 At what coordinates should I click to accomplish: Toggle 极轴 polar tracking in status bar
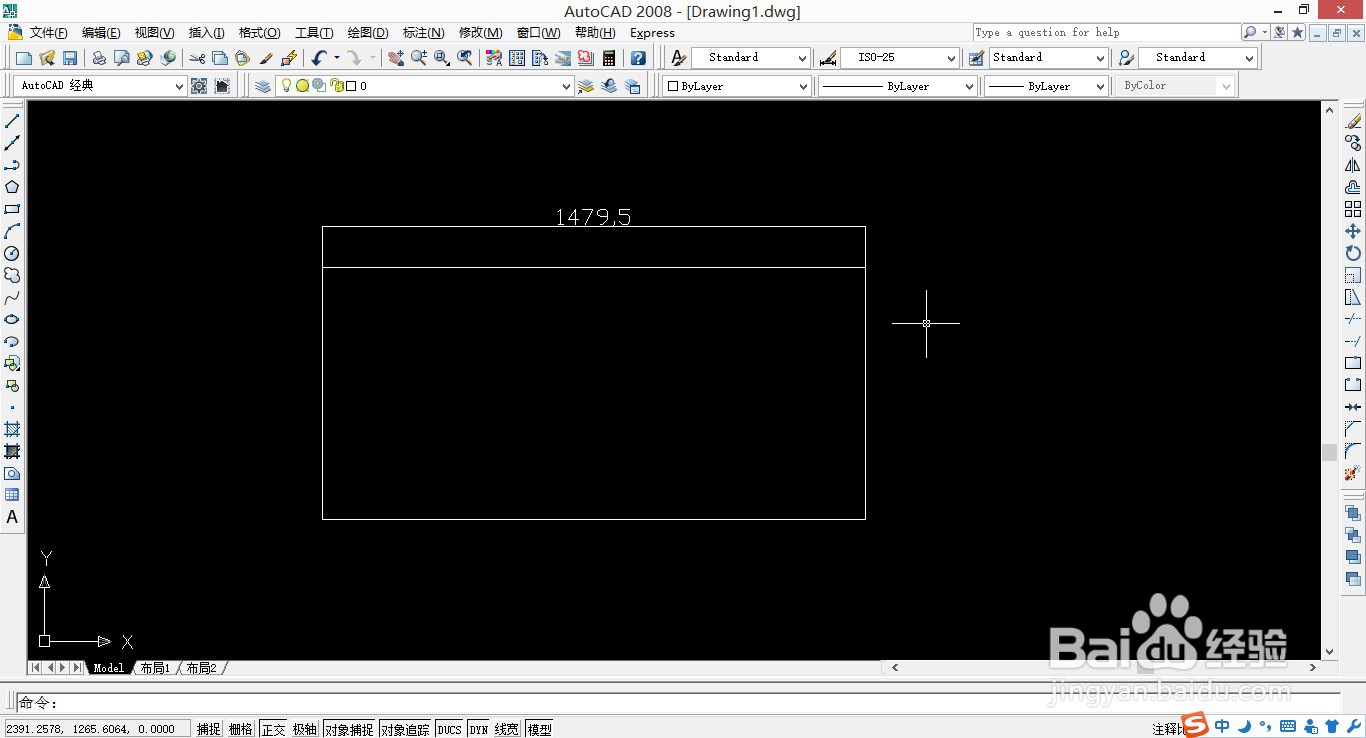305,729
